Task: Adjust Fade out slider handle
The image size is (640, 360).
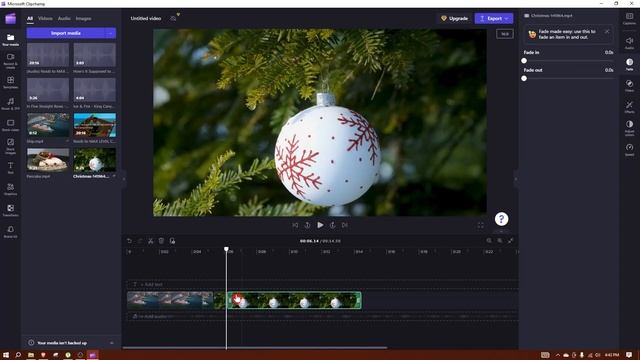Action: (x=524, y=78)
